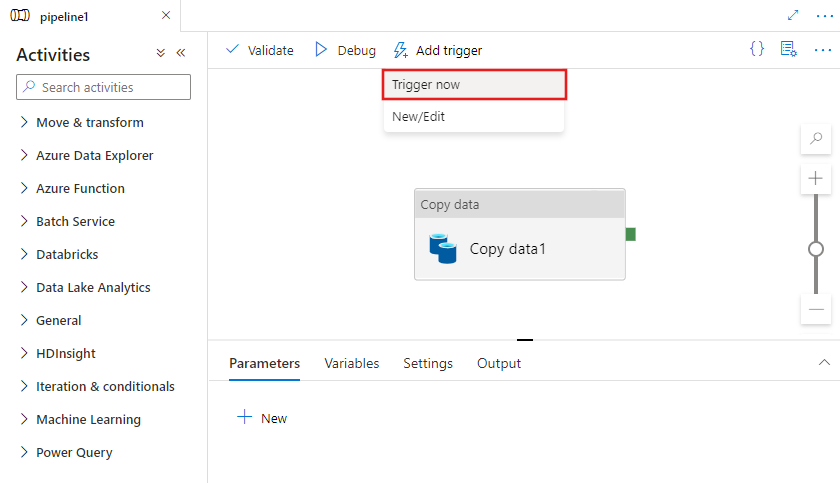This screenshot has height=483, width=840.
Task: Add a New parameter
Action: tap(262, 418)
